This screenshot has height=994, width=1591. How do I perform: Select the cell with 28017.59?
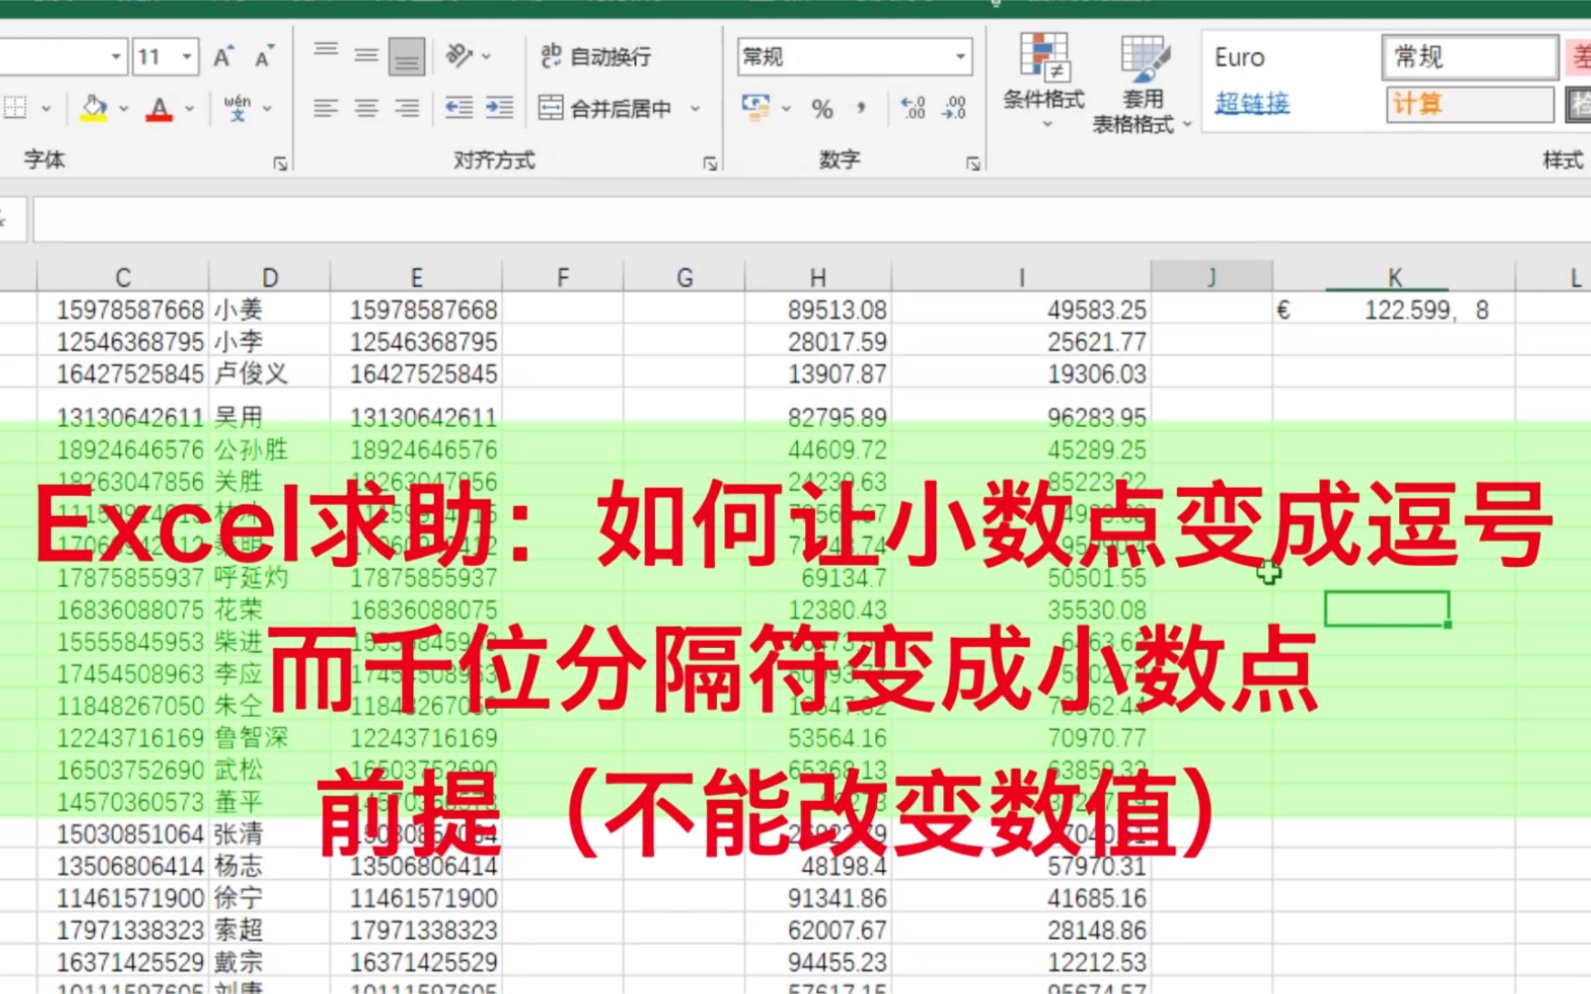(818, 342)
